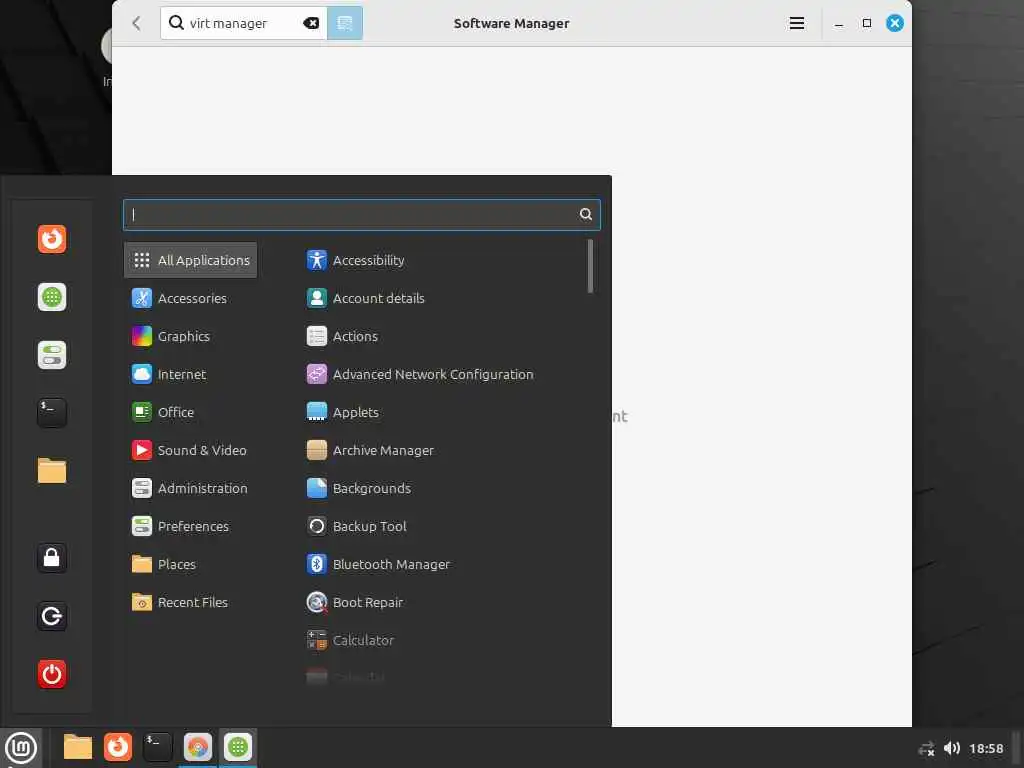Focus the menu search input field

point(362,215)
